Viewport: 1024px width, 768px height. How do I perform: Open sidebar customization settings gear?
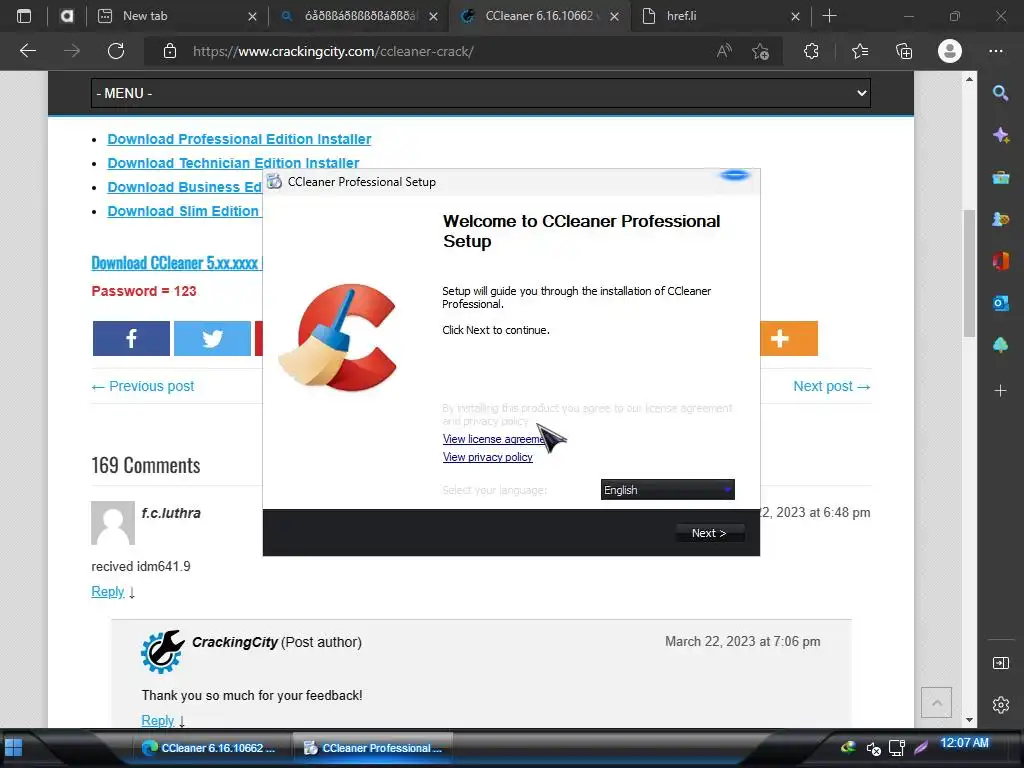[1000, 705]
